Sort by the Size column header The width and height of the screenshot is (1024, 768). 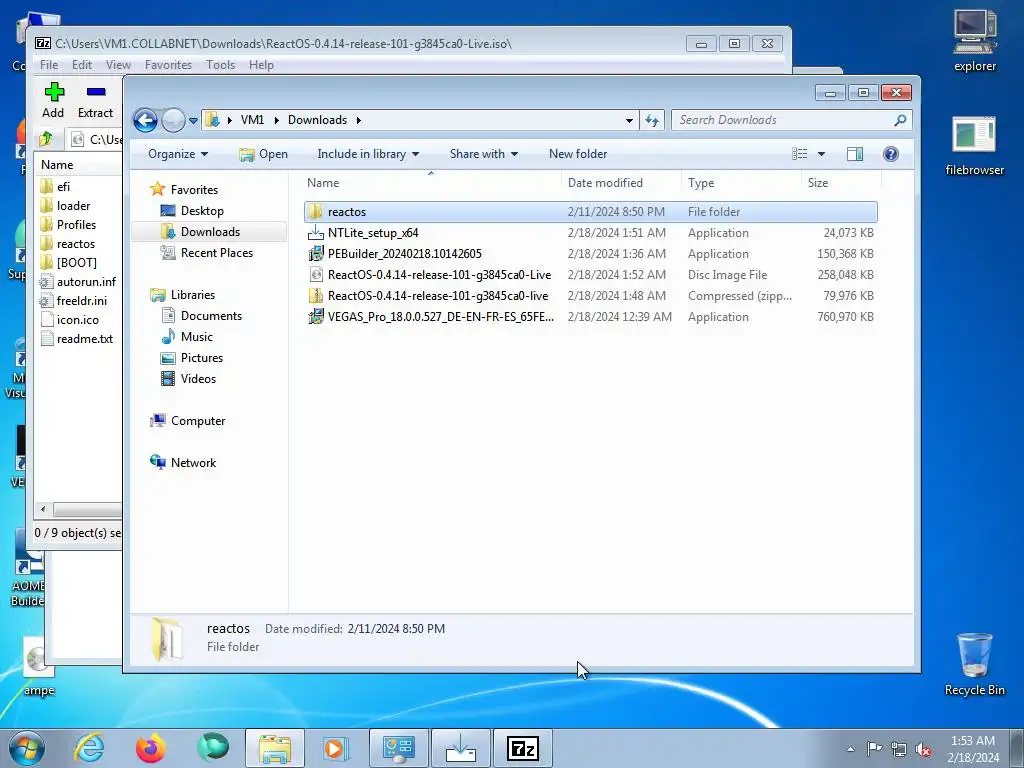841,183
